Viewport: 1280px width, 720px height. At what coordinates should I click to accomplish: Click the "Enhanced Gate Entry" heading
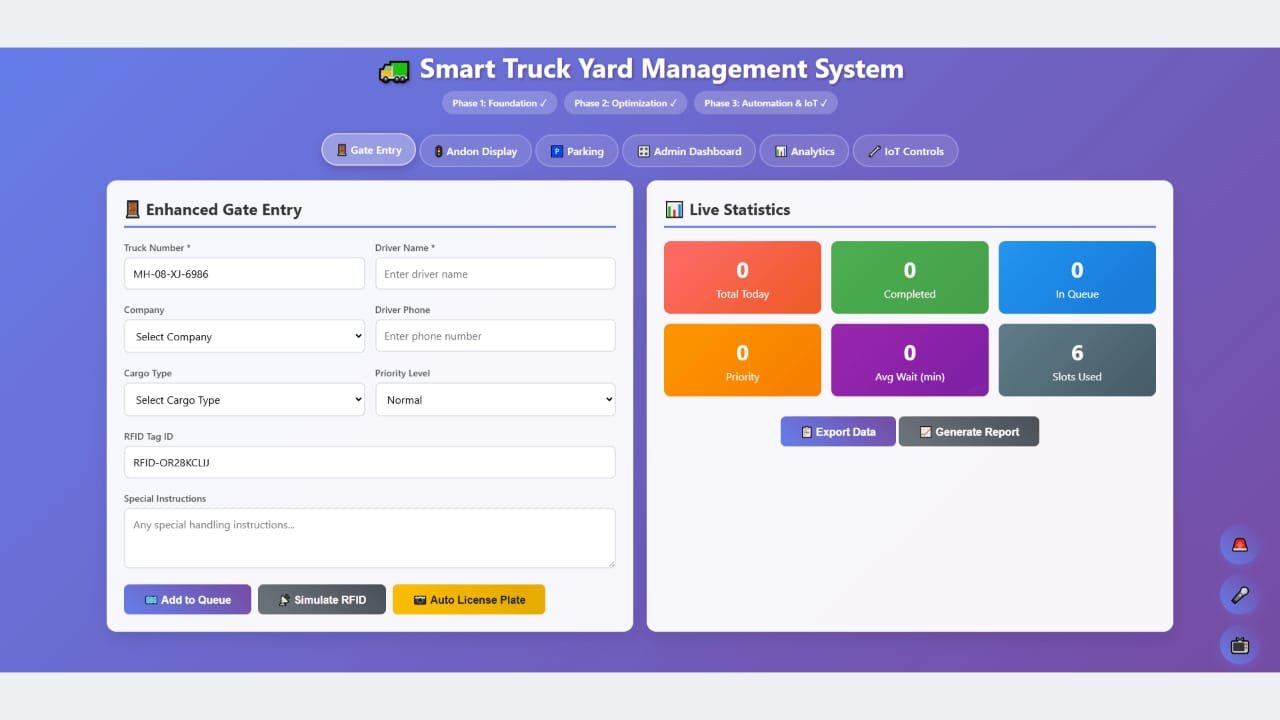tap(213, 209)
